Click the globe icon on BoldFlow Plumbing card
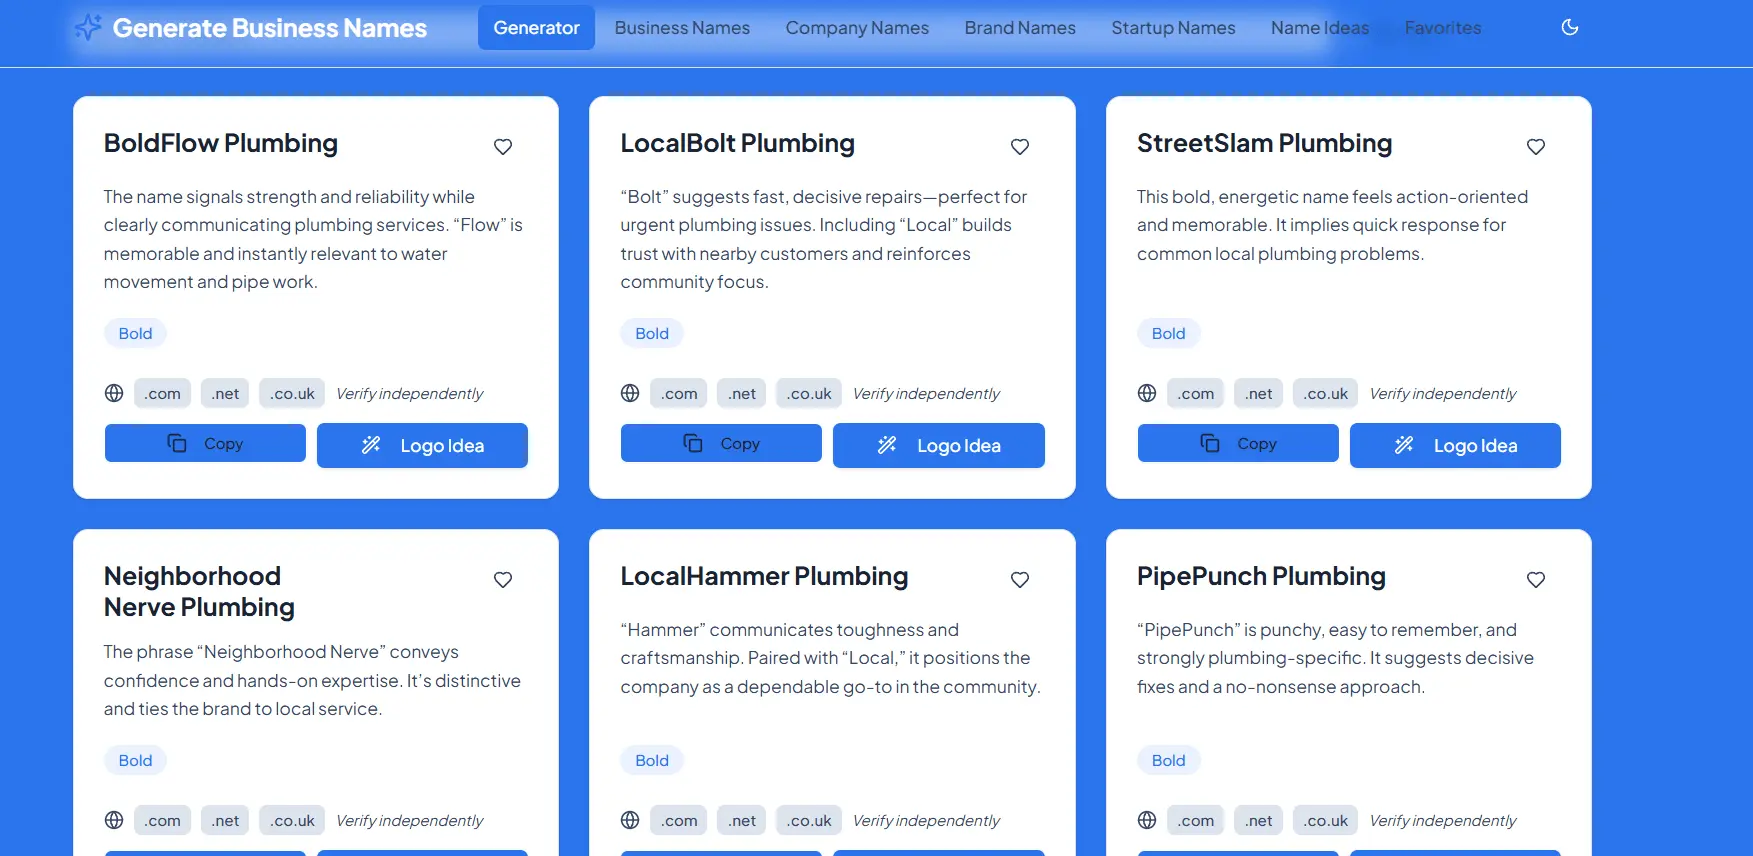 tap(114, 393)
